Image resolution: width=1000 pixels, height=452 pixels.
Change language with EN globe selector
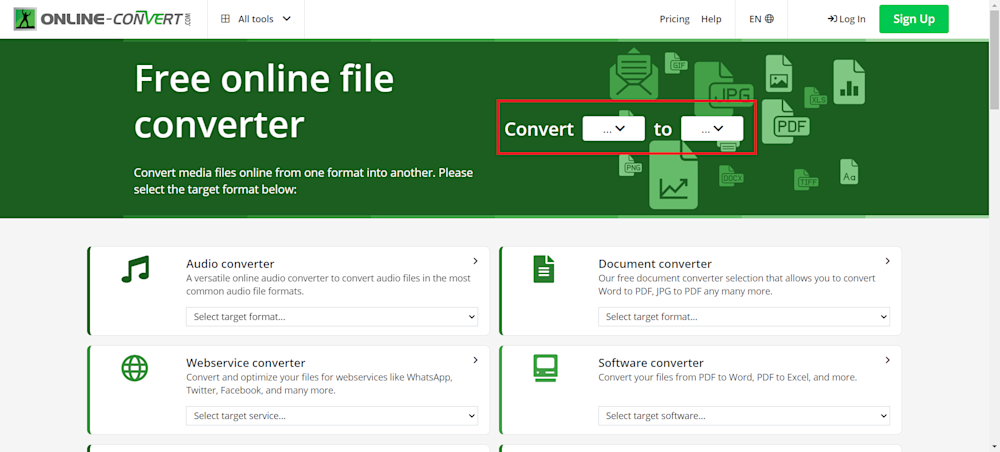tap(761, 19)
